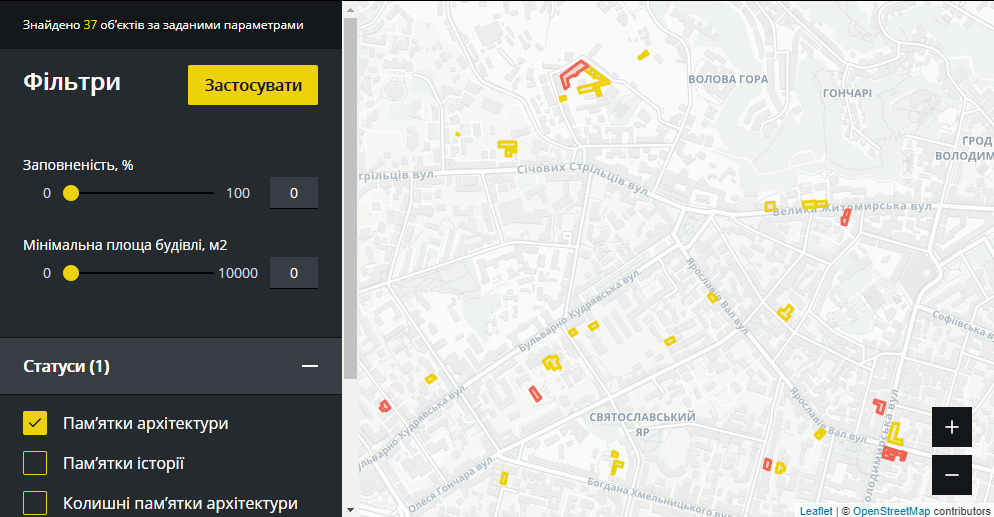994x517 pixels.
Task: Click the large red building near Волова Гора
Action: tap(570, 76)
